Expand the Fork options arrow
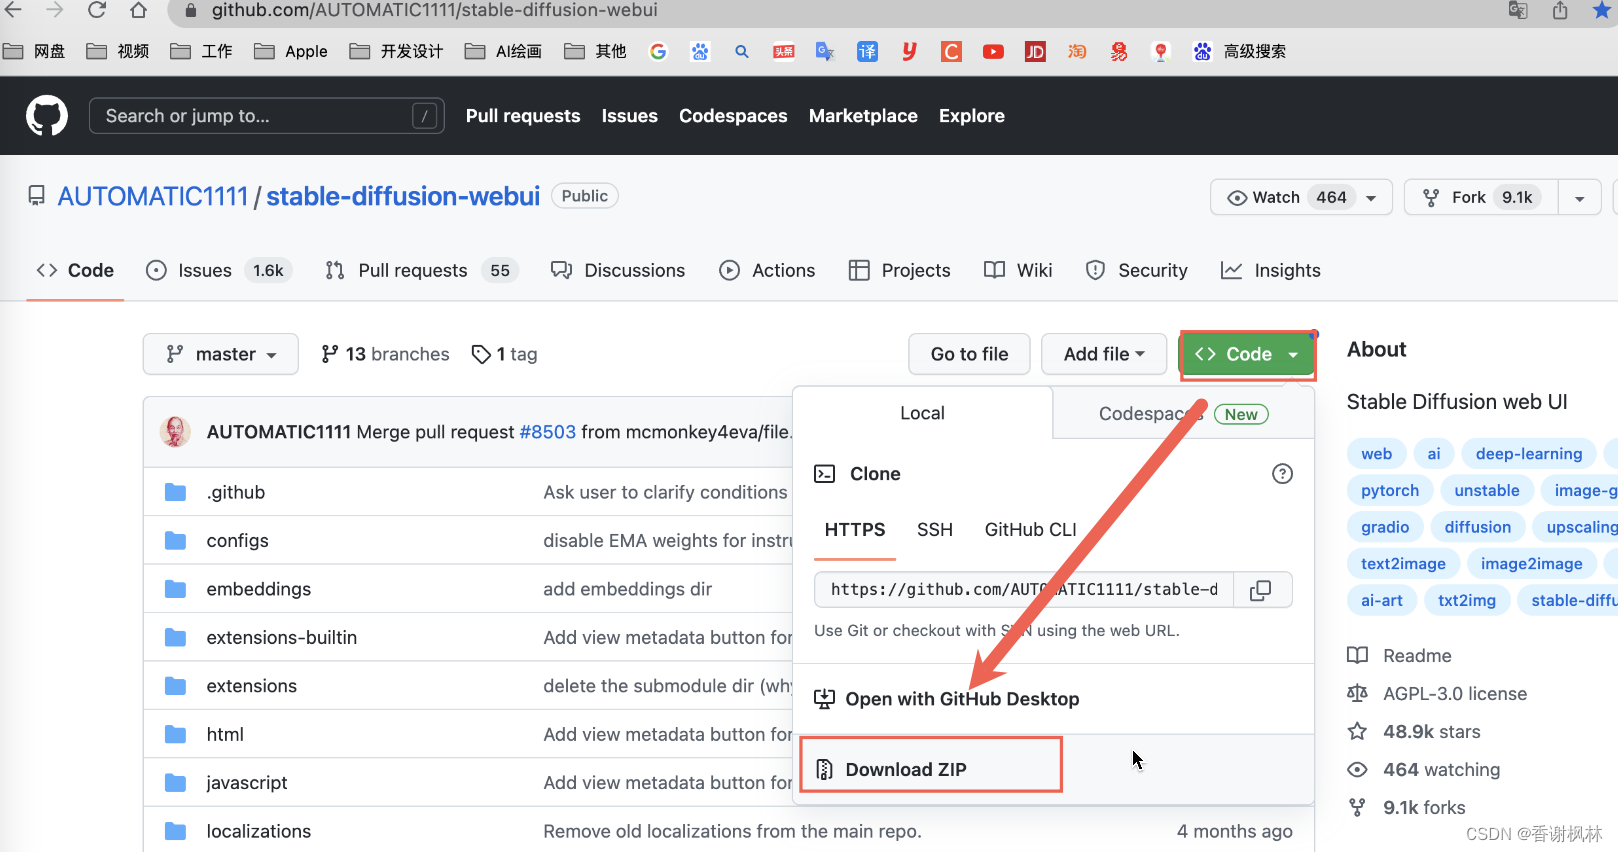The height and width of the screenshot is (852, 1618). pyautogui.click(x=1579, y=198)
